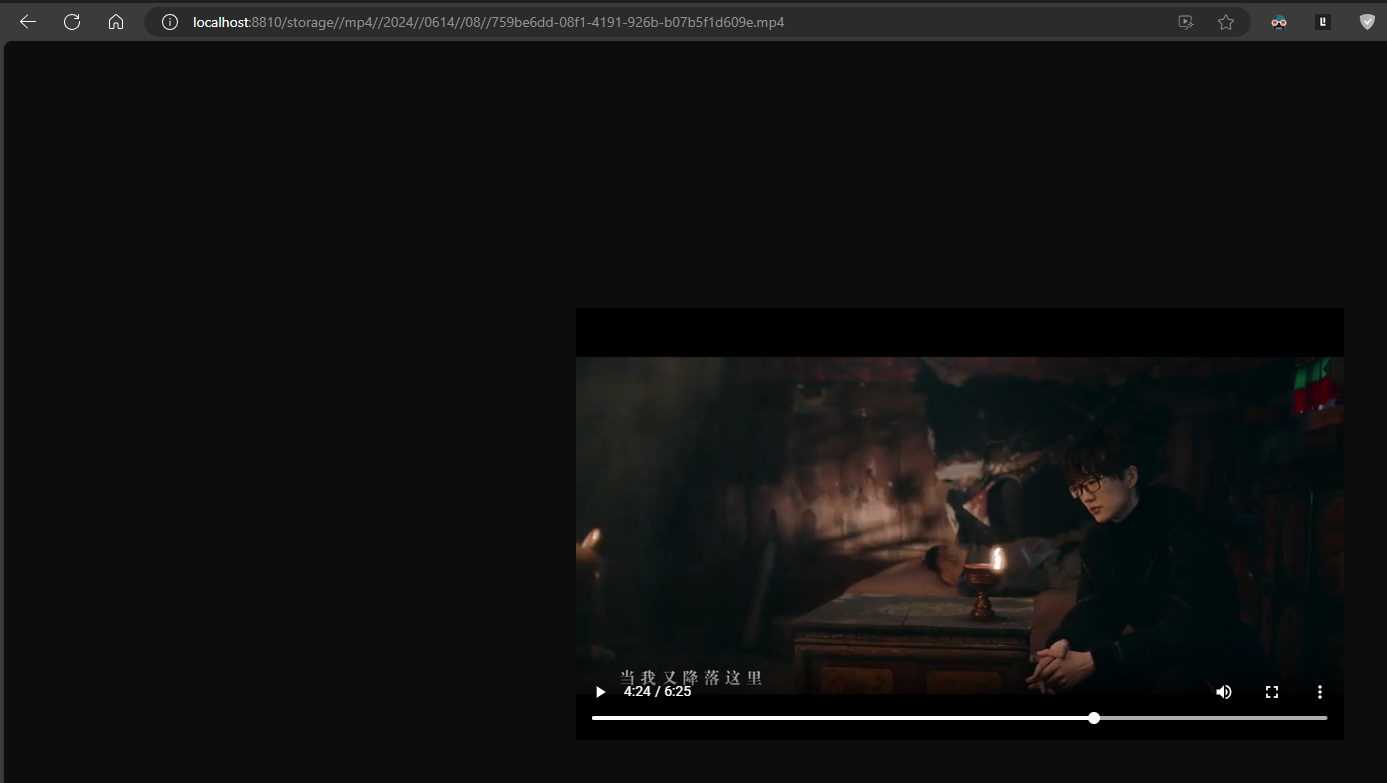Open the shield extension icon

[1367, 22]
